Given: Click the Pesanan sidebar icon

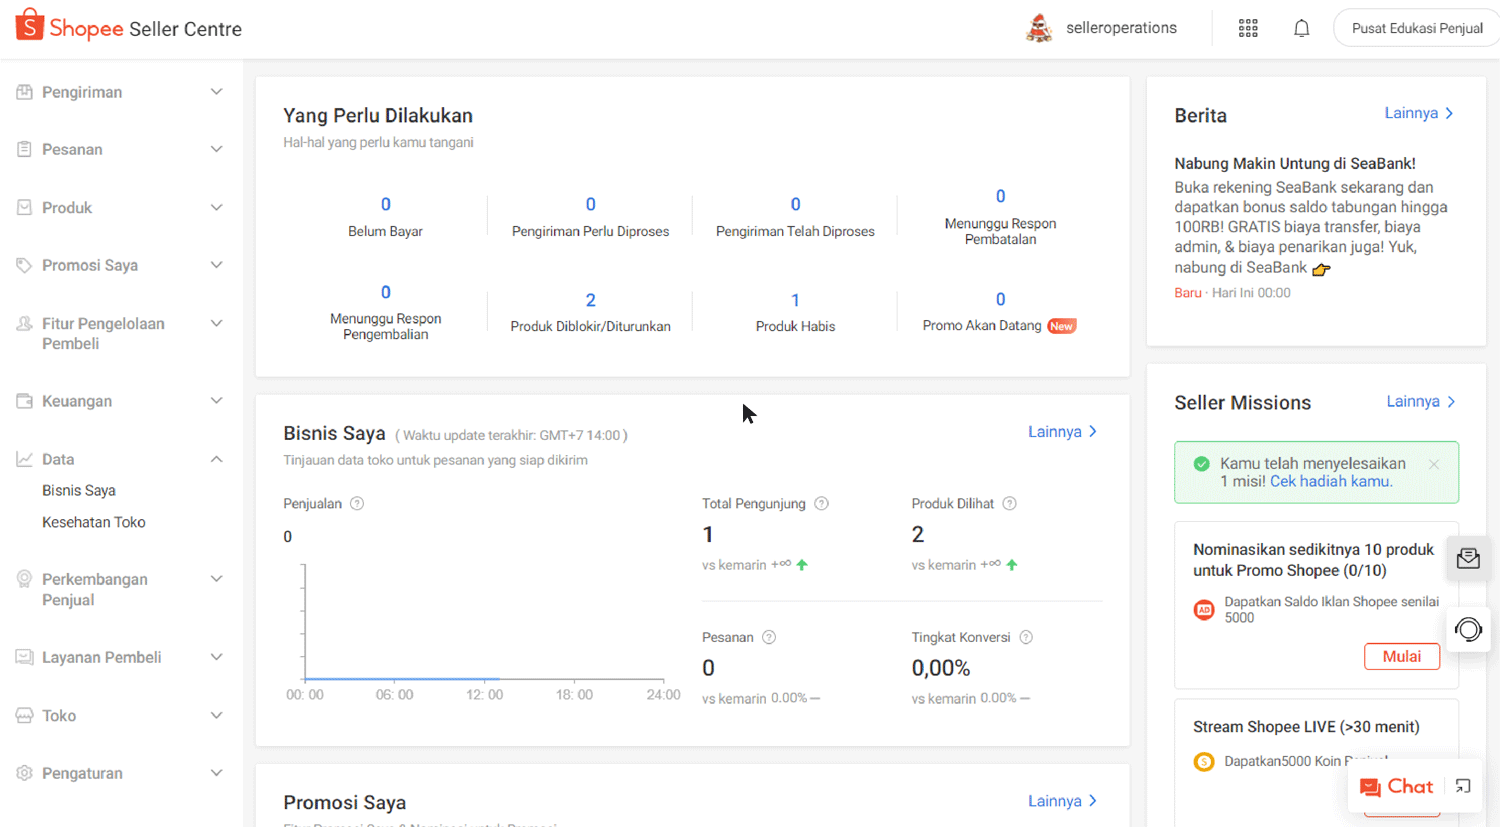Looking at the screenshot, I should point(25,150).
